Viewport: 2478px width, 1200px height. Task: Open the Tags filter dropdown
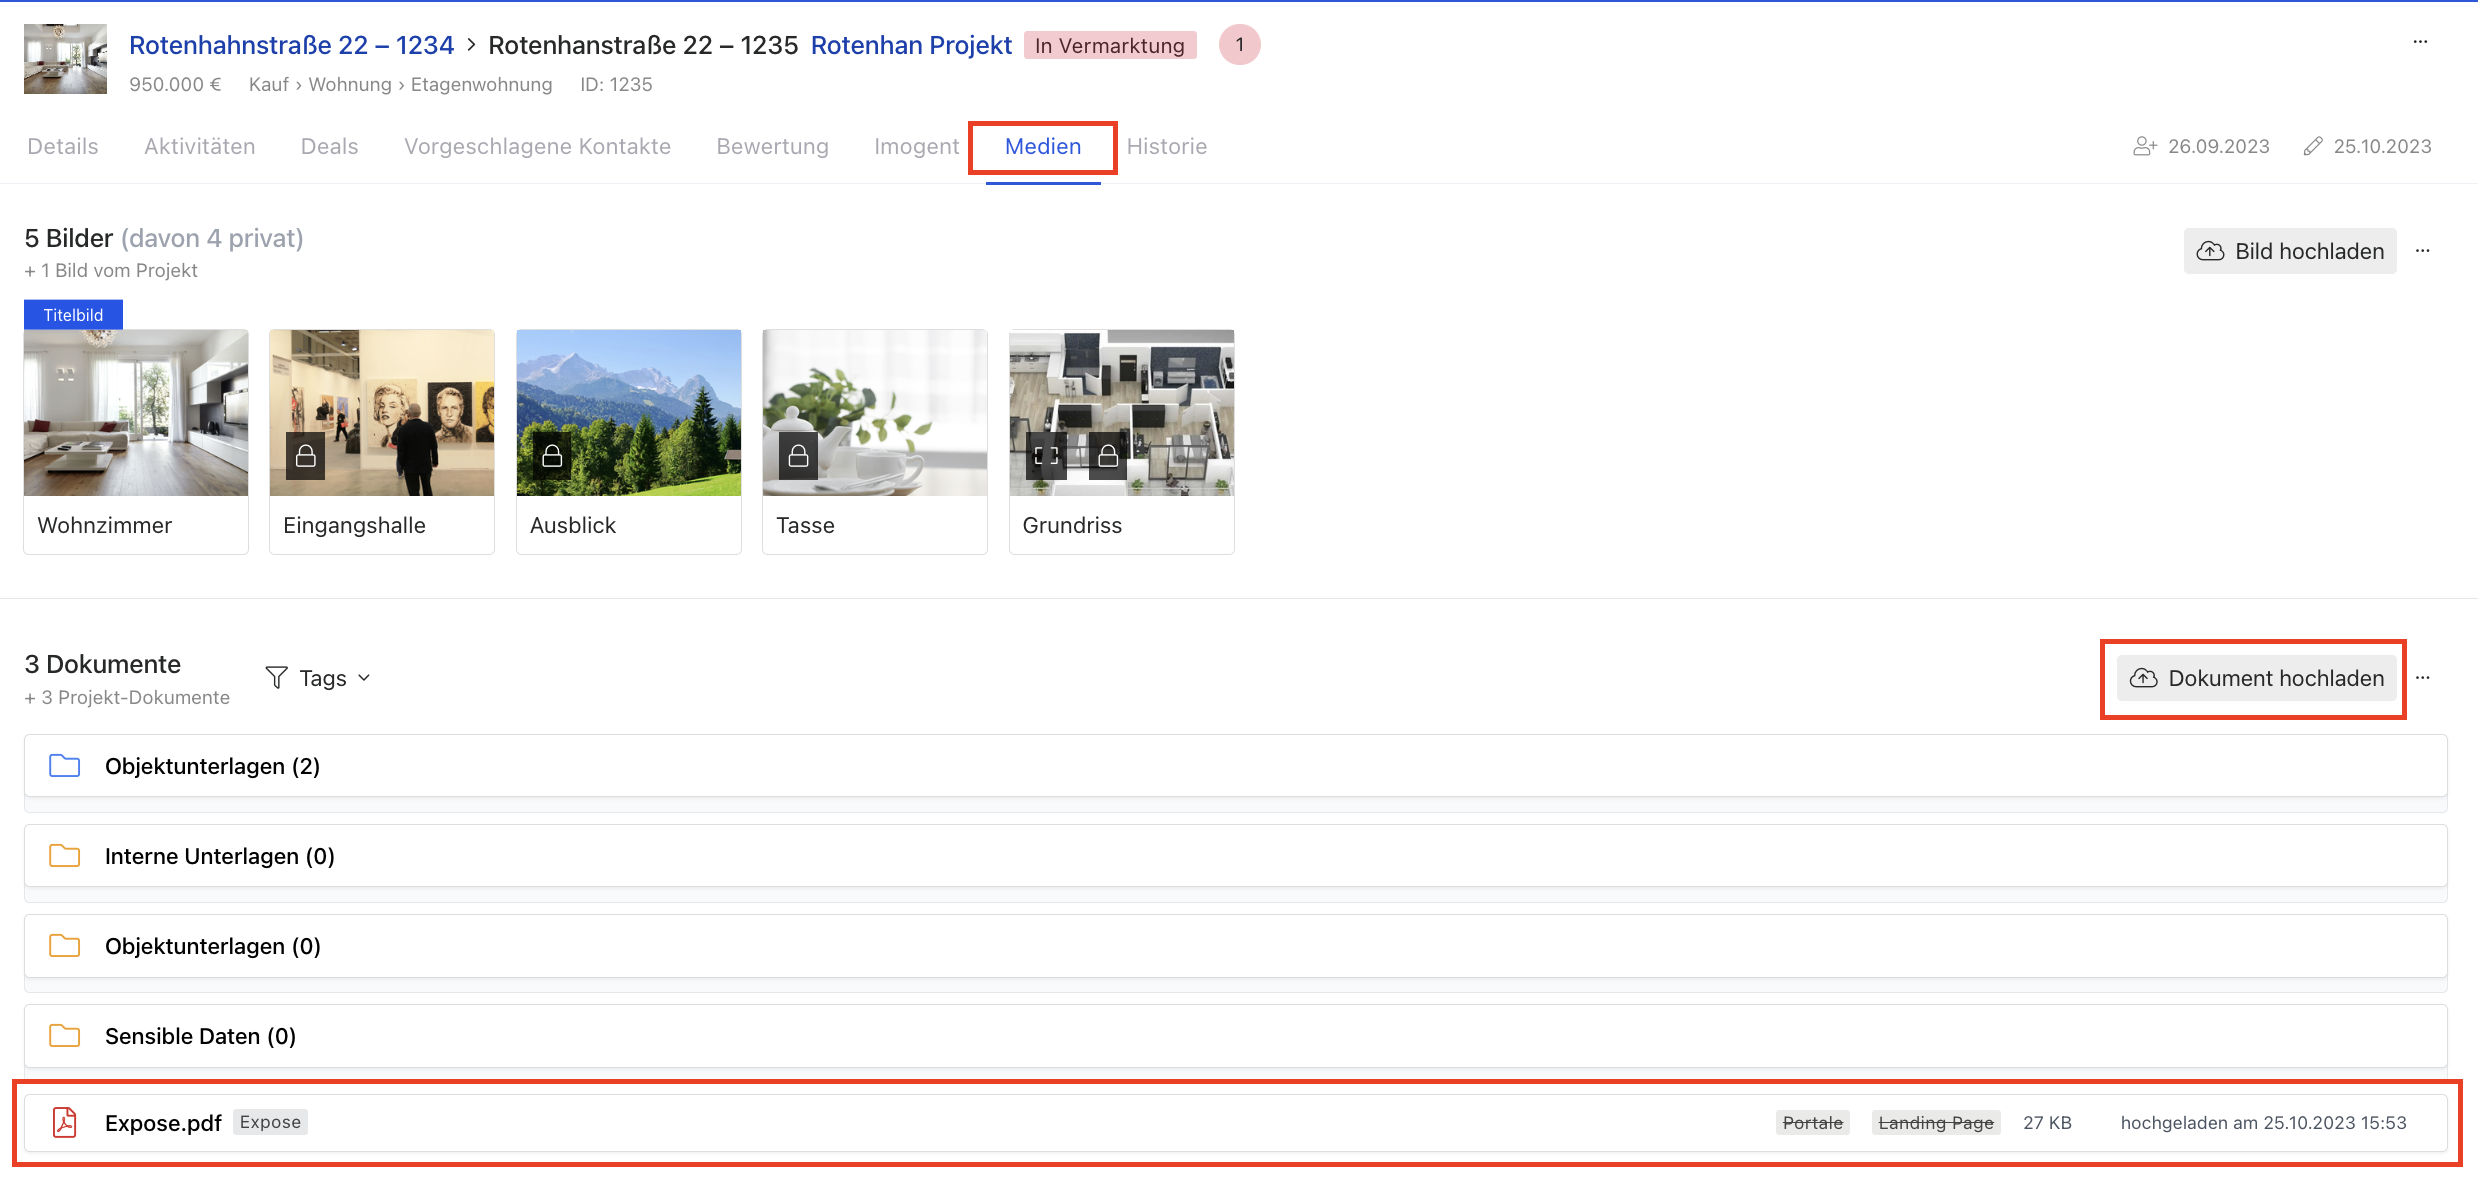coord(319,678)
